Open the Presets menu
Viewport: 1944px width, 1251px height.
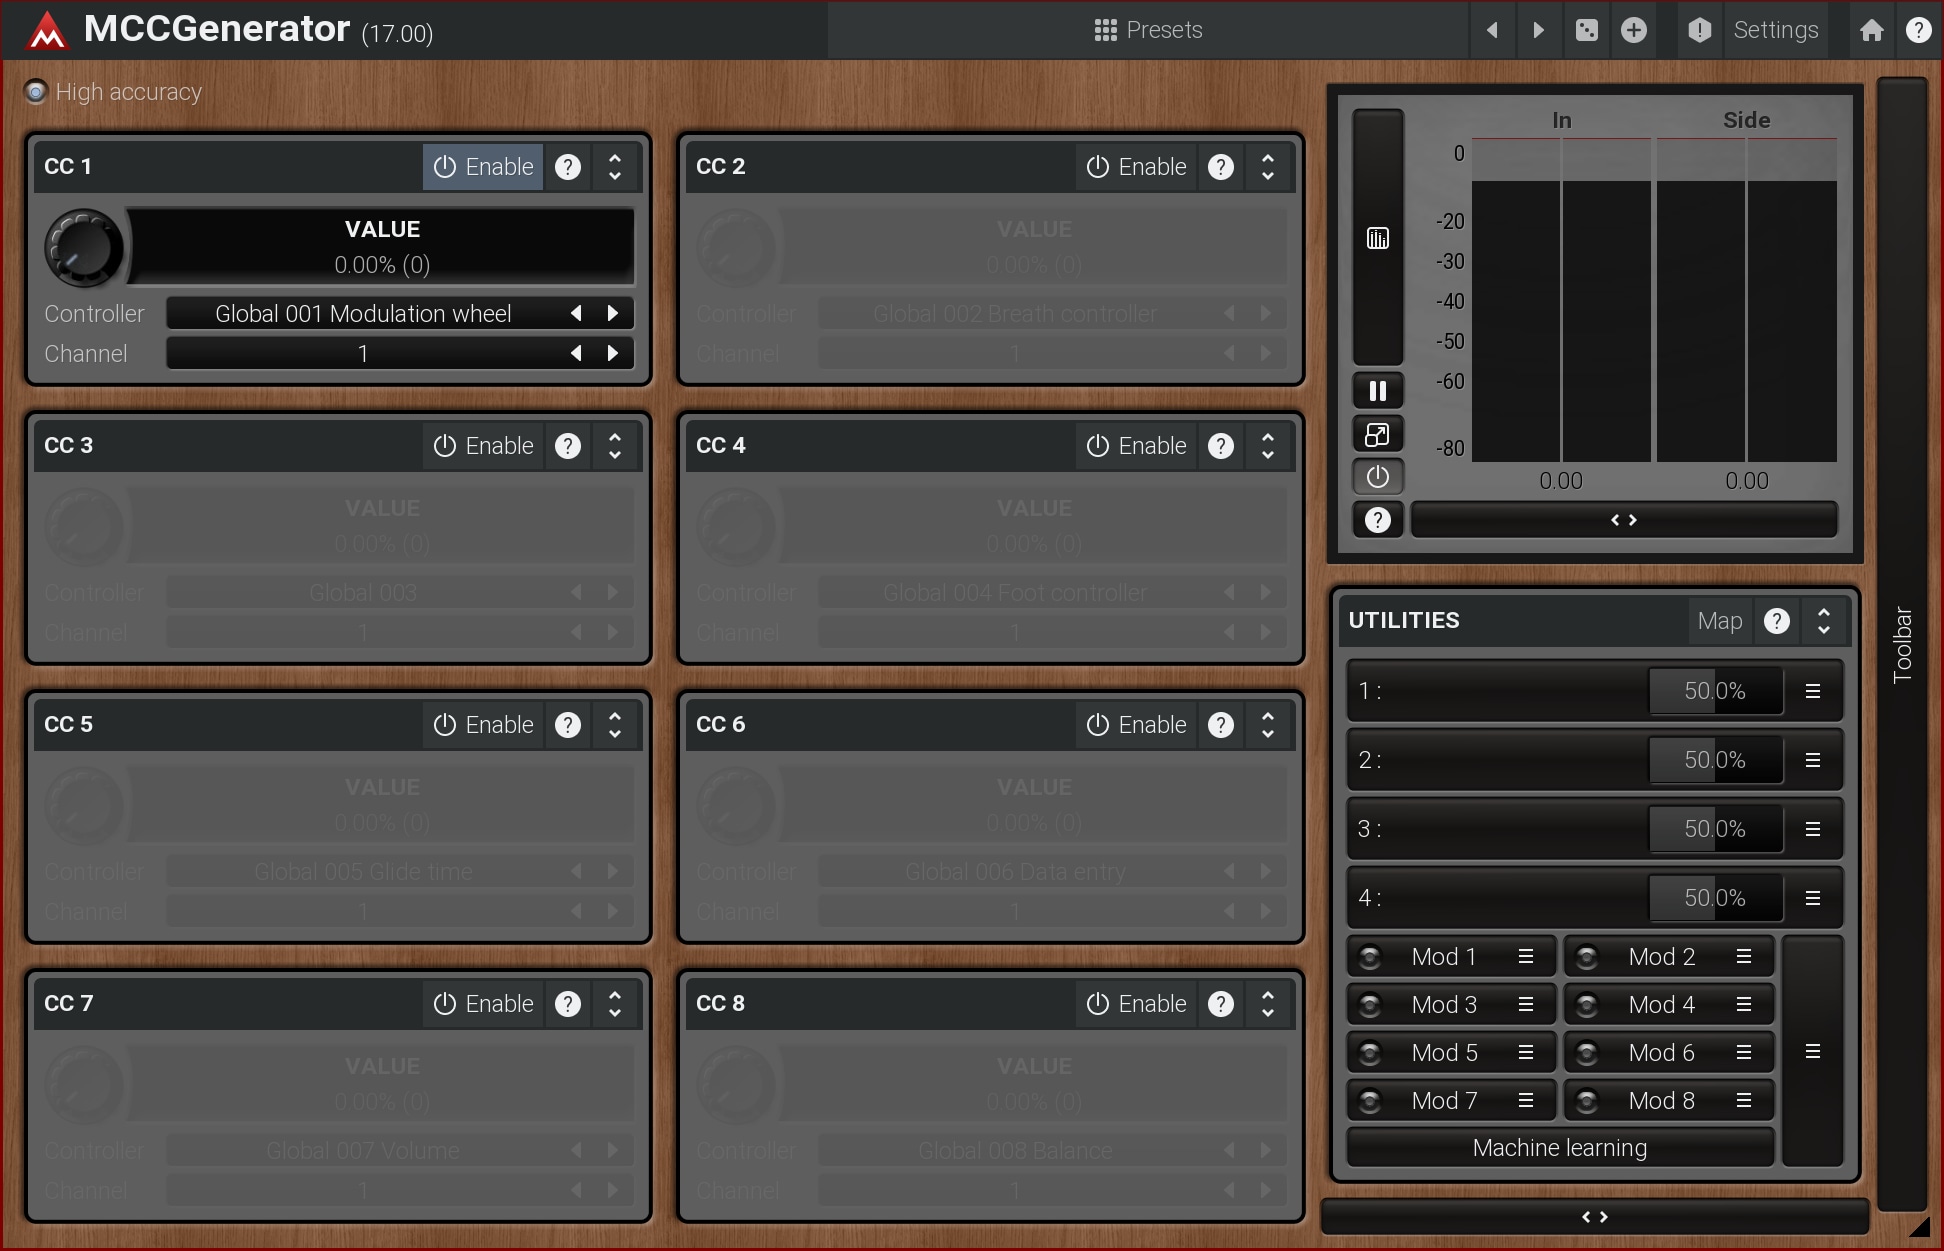1148,30
